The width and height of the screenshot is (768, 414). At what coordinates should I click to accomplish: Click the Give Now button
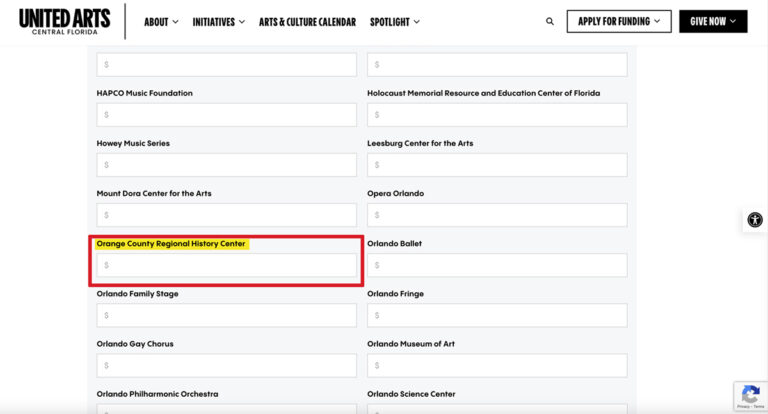coord(713,21)
